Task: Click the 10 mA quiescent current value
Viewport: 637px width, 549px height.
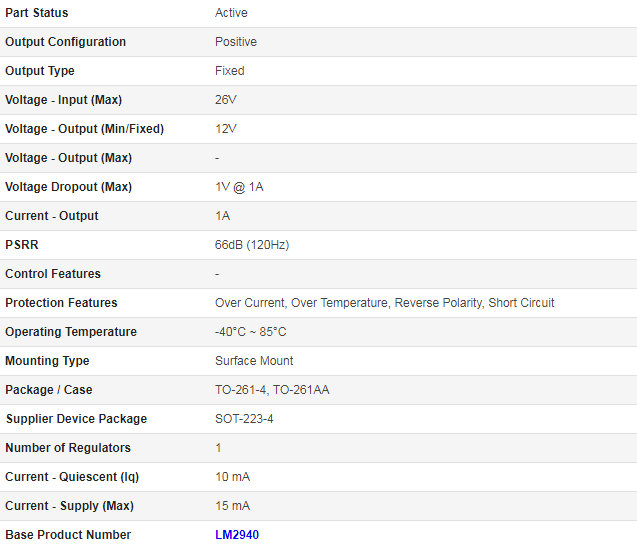Action: [x=232, y=476]
